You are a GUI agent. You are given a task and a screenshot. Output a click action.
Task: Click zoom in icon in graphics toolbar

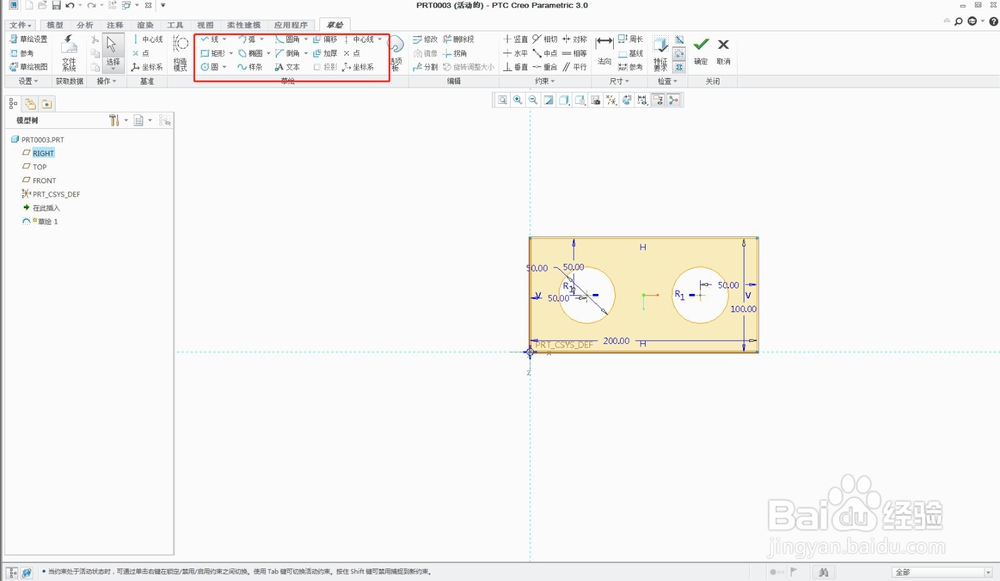tap(518, 100)
